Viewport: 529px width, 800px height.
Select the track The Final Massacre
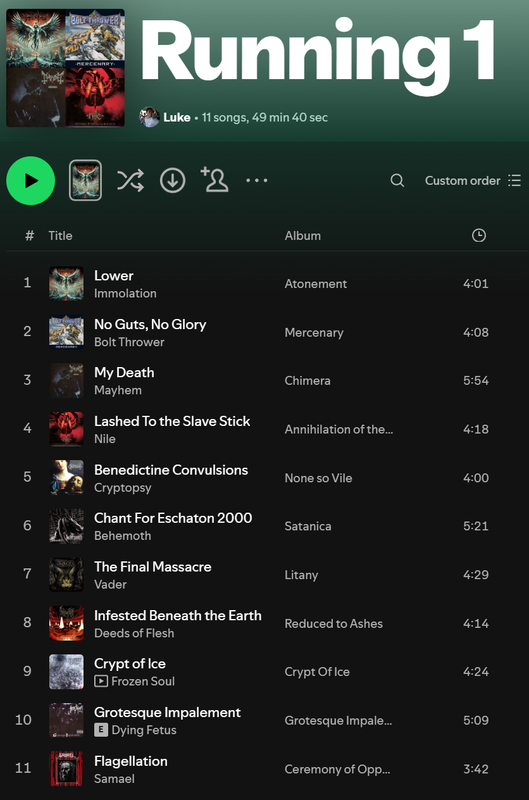(153, 567)
